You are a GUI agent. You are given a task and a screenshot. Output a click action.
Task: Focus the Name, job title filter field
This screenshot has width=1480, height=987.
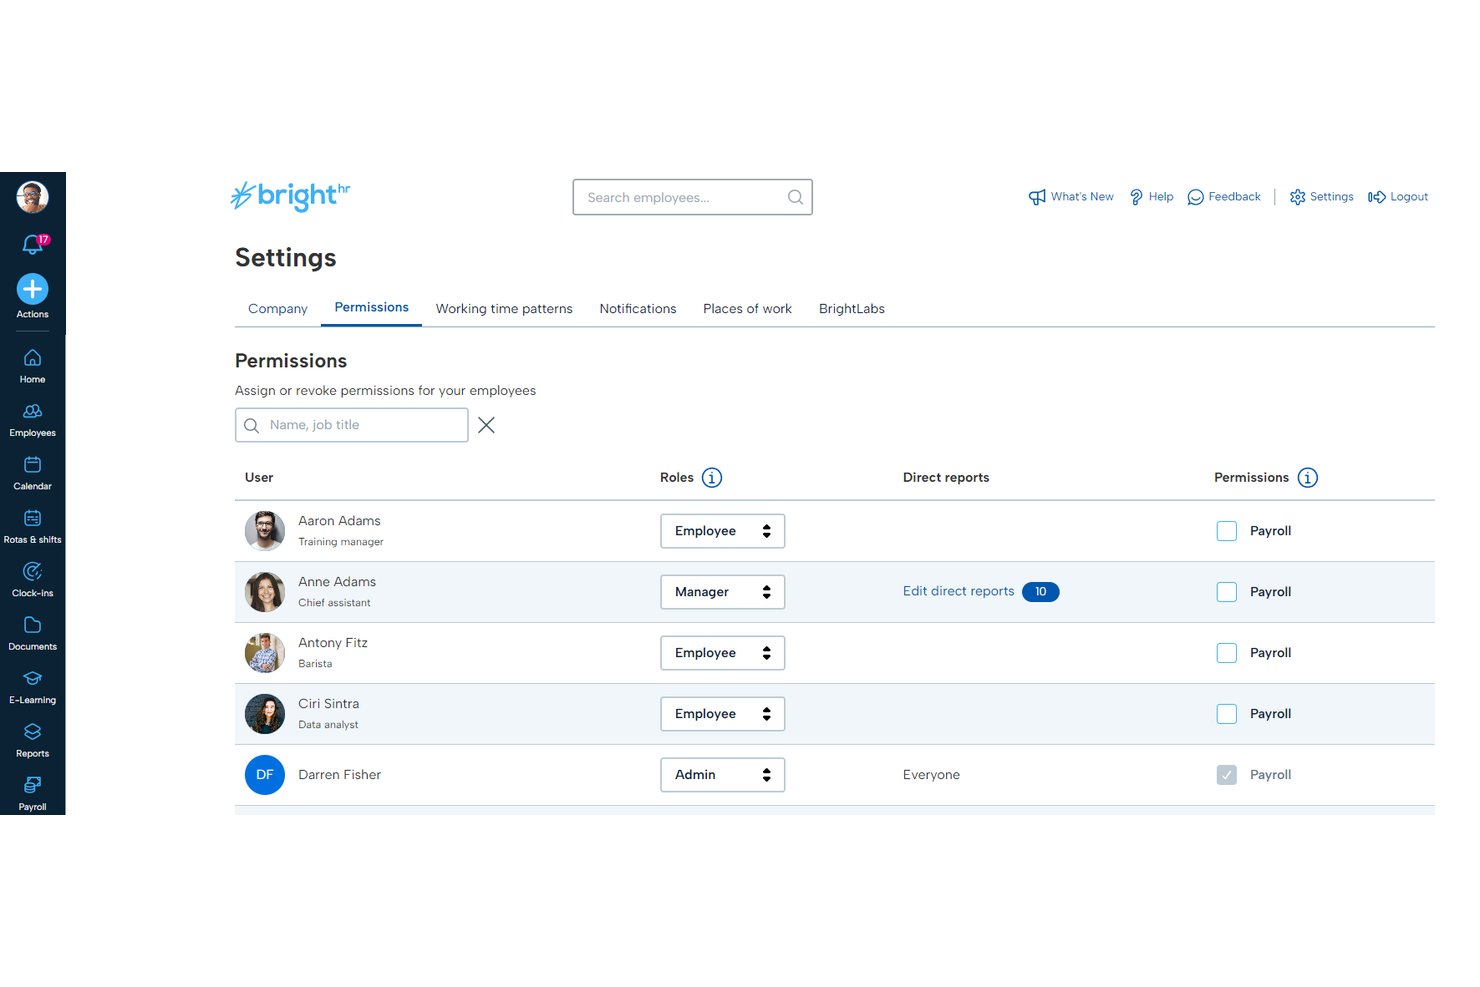coord(352,425)
